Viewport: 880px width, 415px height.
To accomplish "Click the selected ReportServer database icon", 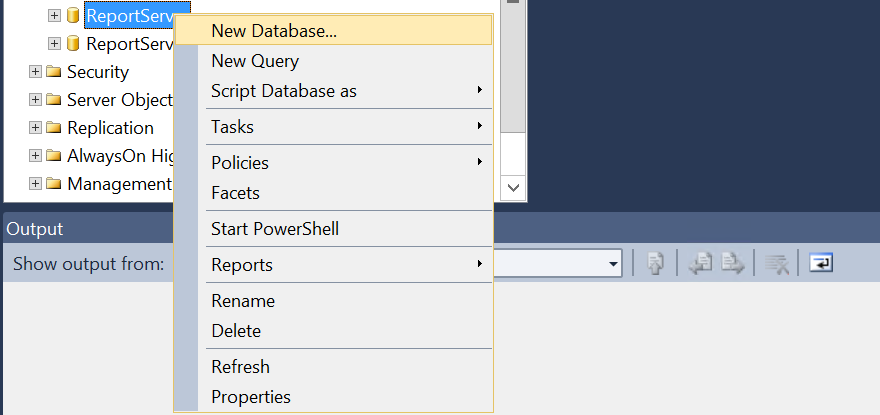I will point(73,16).
